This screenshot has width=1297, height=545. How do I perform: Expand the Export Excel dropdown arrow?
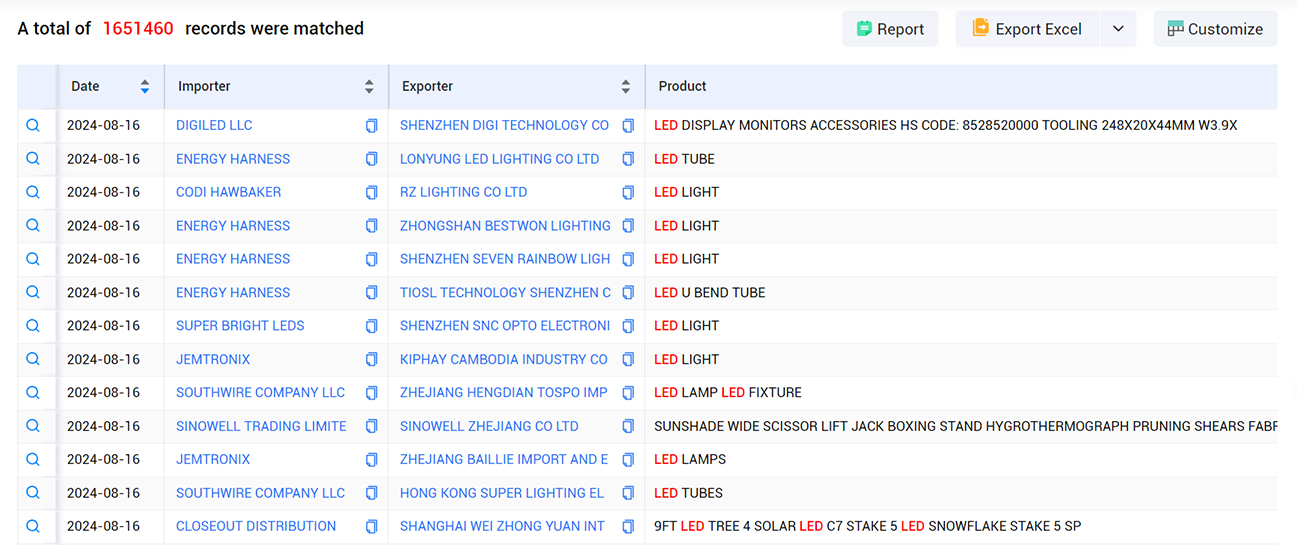1118,29
